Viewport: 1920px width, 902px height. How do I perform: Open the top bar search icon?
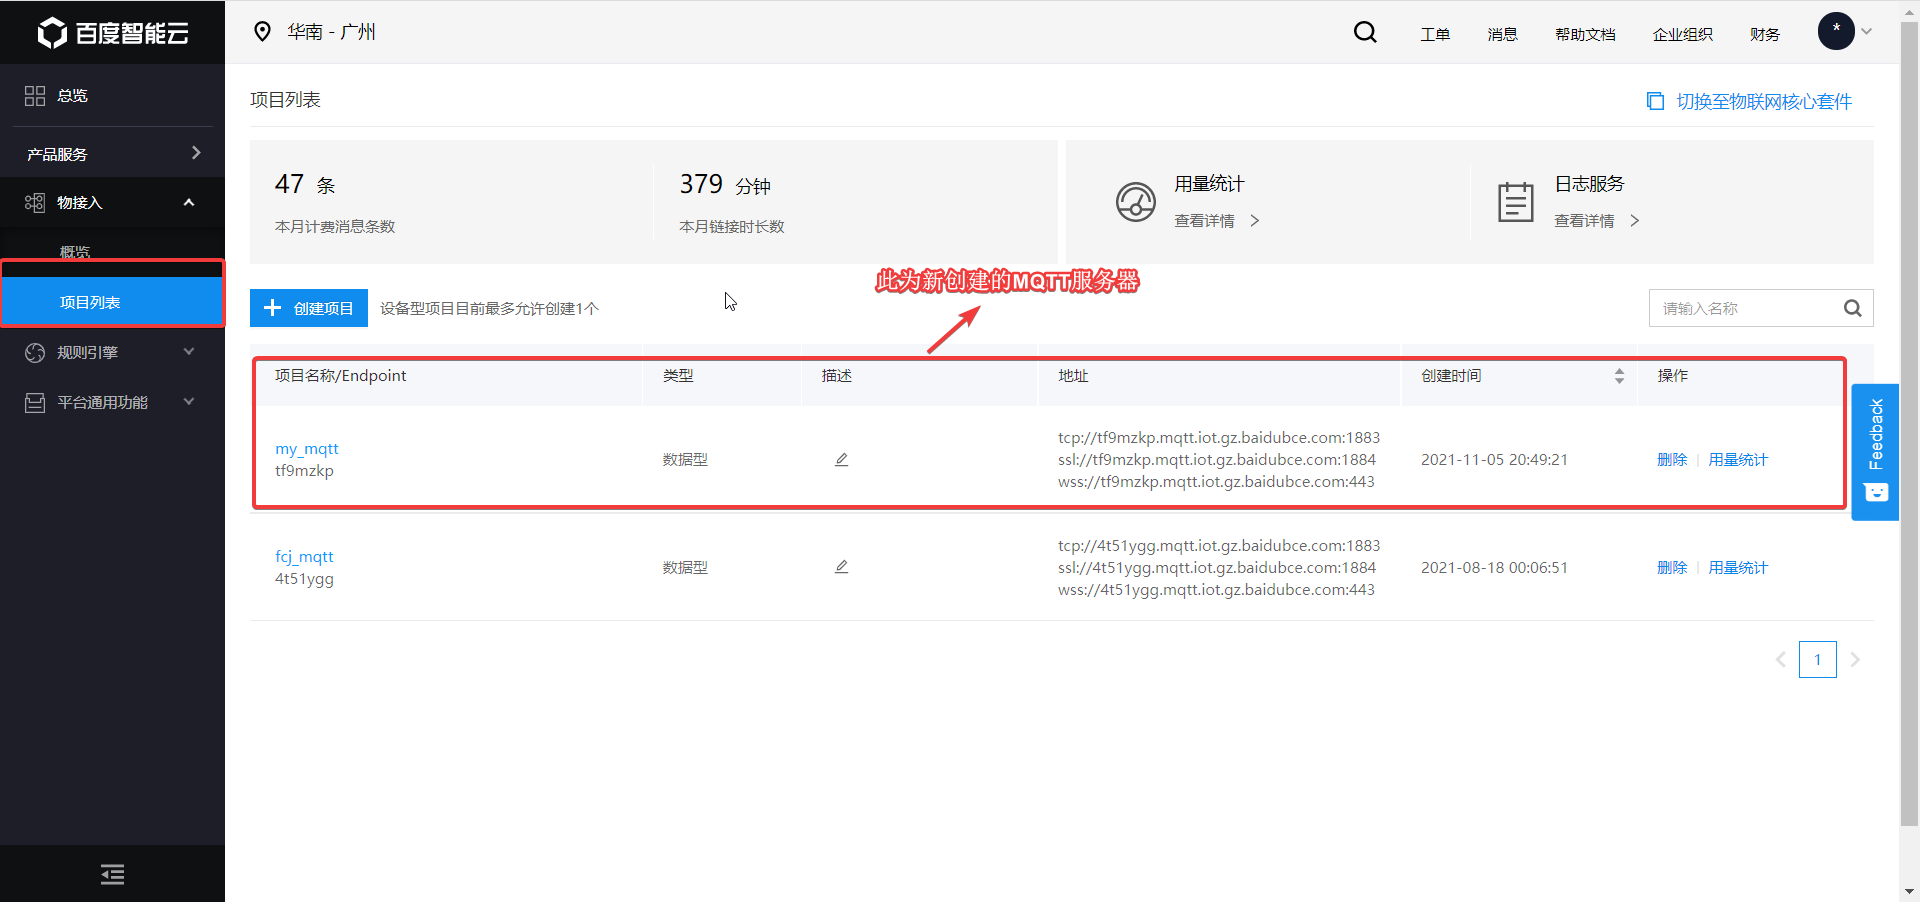click(x=1365, y=32)
